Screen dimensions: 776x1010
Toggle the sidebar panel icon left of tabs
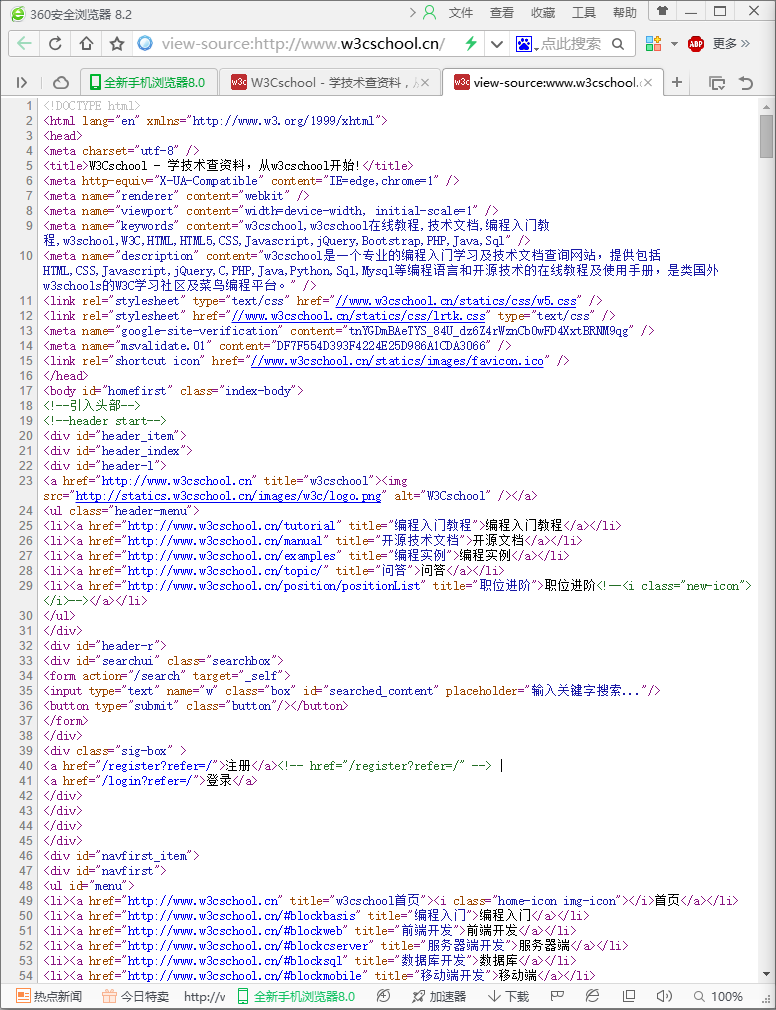point(22,82)
